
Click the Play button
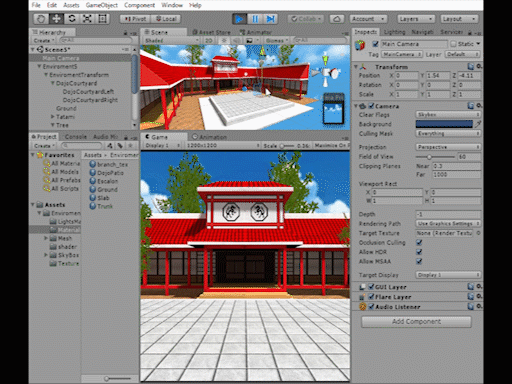(x=239, y=19)
